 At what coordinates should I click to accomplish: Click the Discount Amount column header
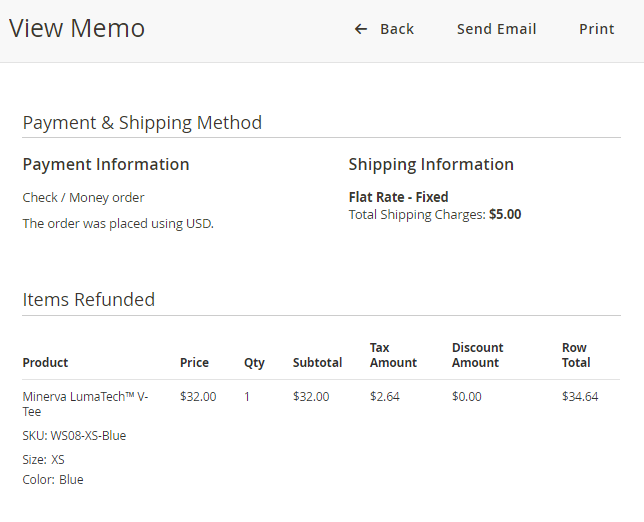477,355
